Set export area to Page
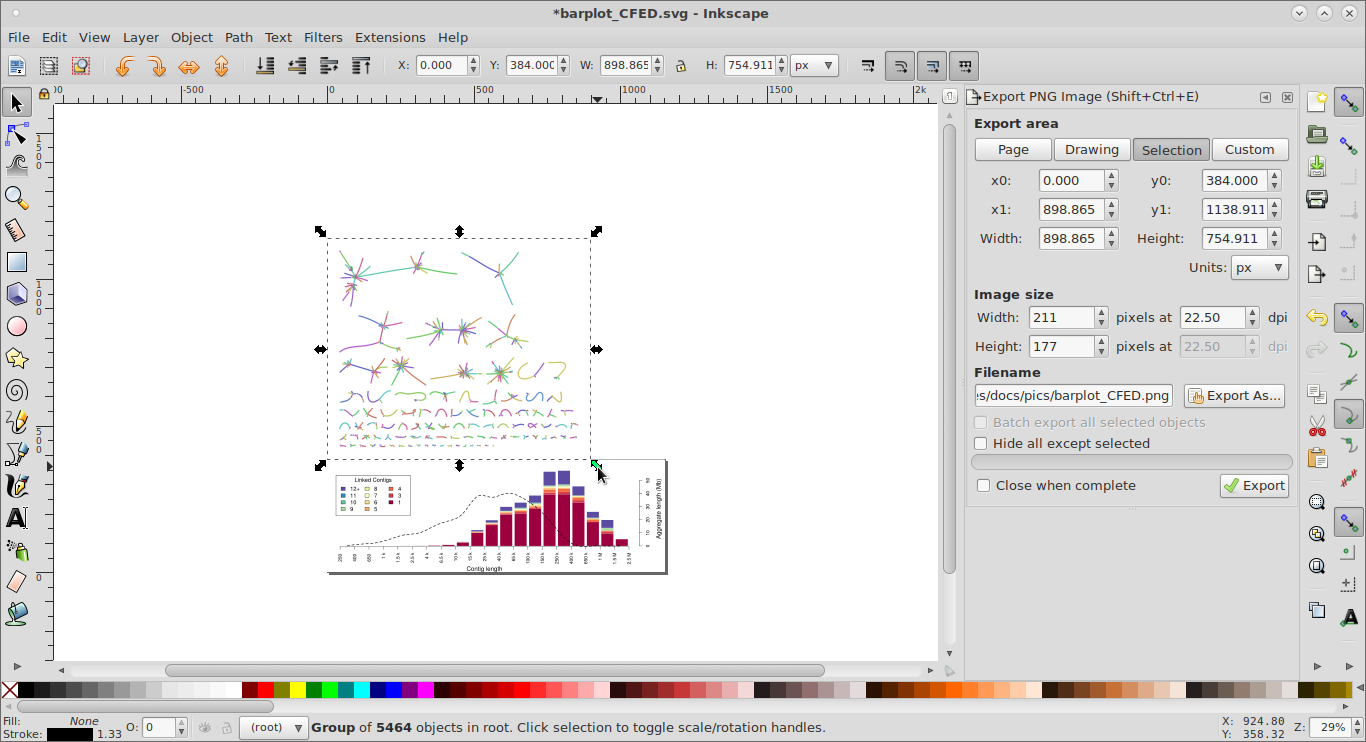 click(x=1013, y=150)
